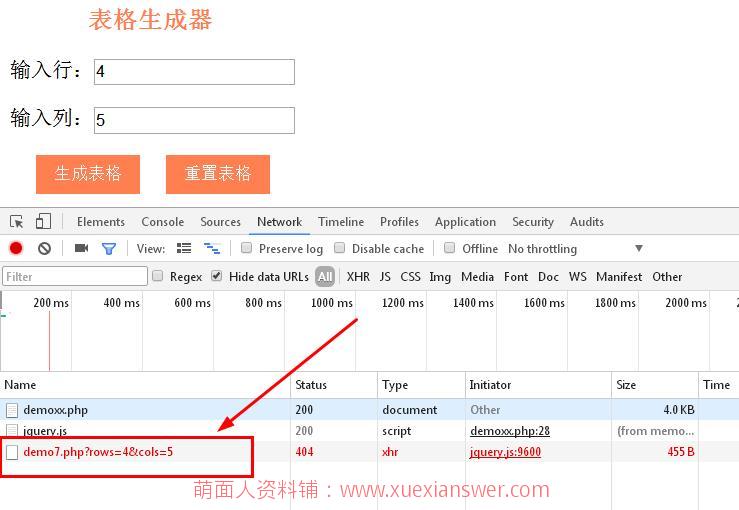Click the demo7.php request file icon
Screen dimensions: 739x510
coord(12,452)
